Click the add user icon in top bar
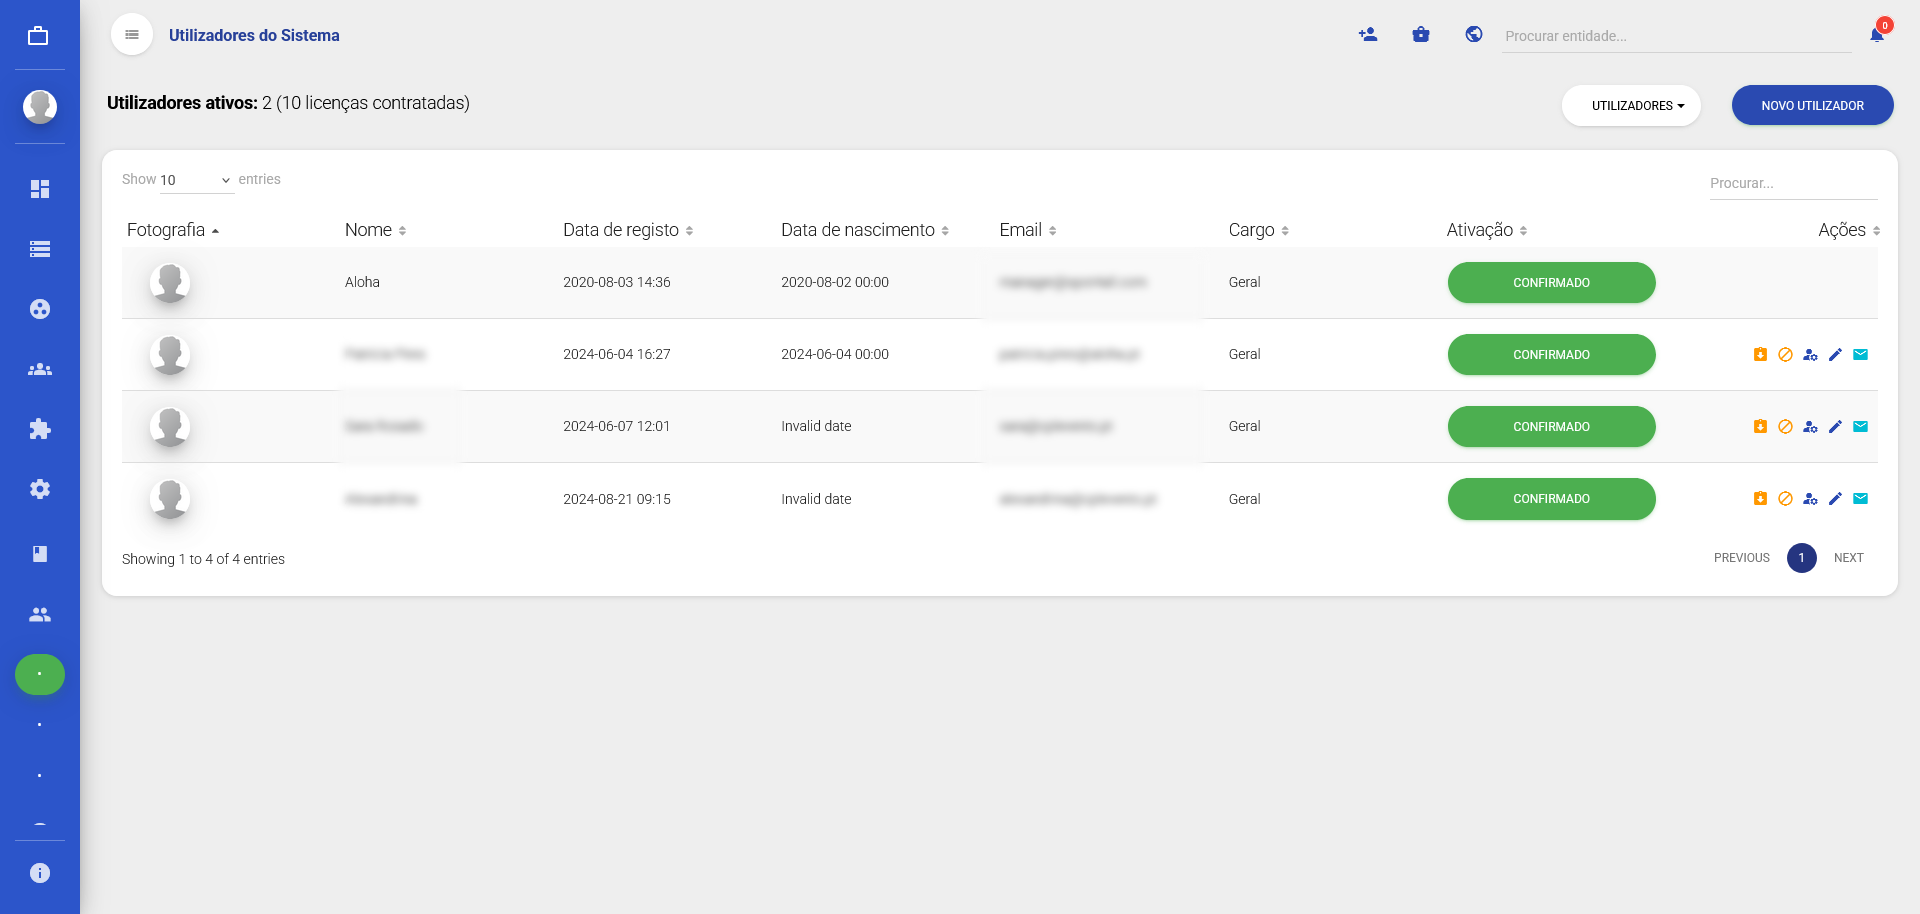 (x=1368, y=35)
